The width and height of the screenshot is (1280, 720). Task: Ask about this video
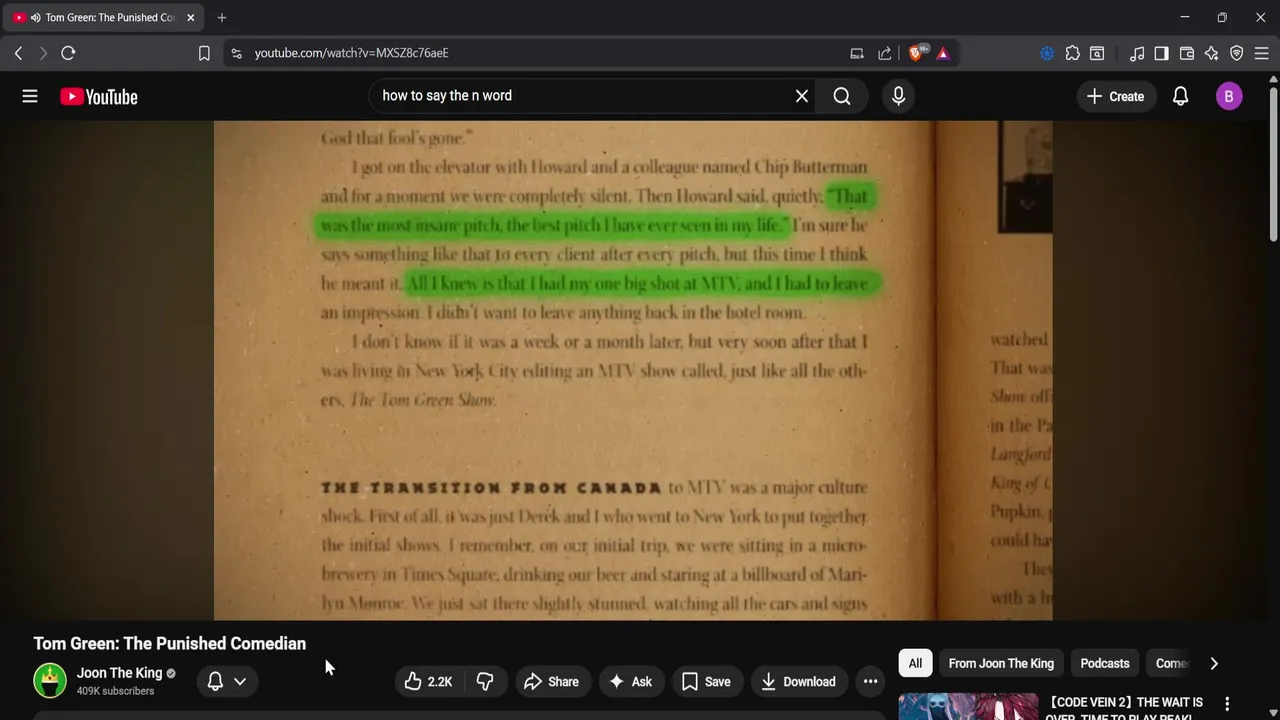tap(631, 681)
